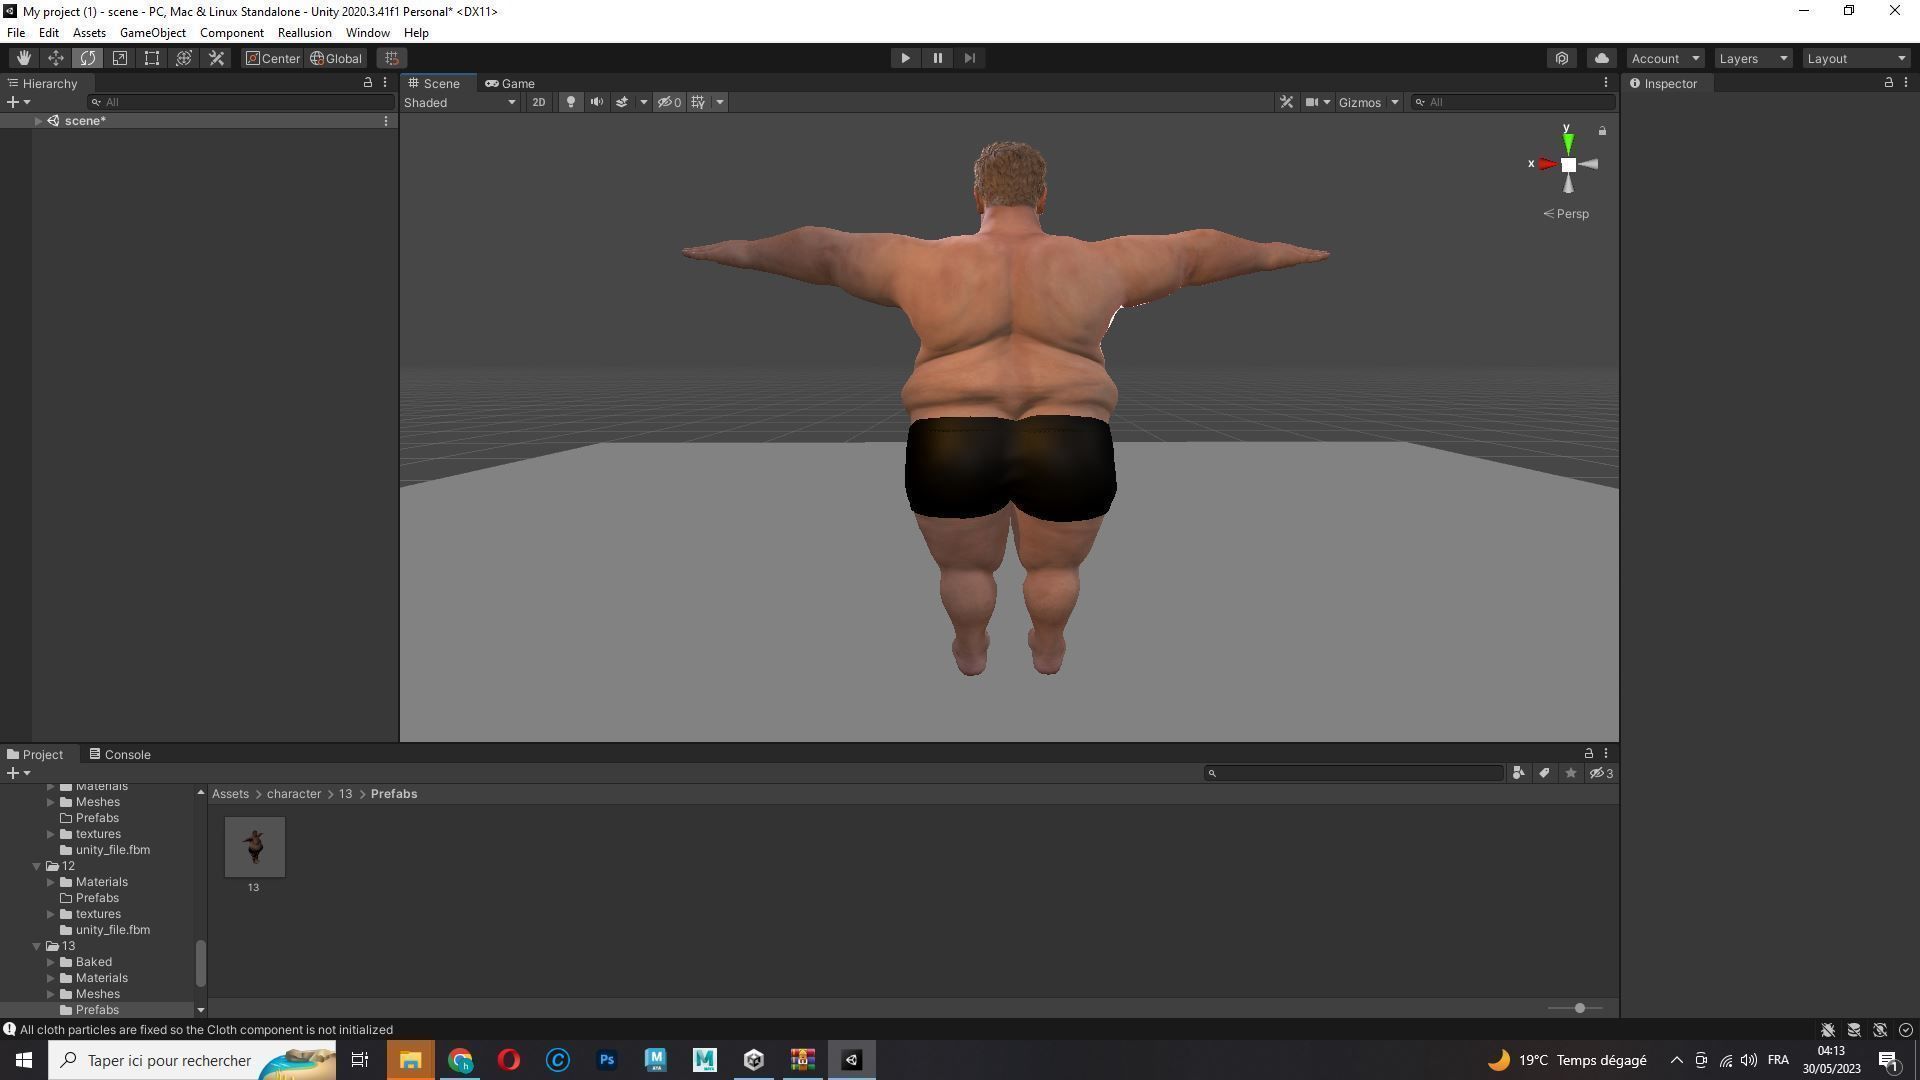This screenshot has width=1920, height=1080.
Task: Expand the Baked folder
Action: click(x=51, y=962)
